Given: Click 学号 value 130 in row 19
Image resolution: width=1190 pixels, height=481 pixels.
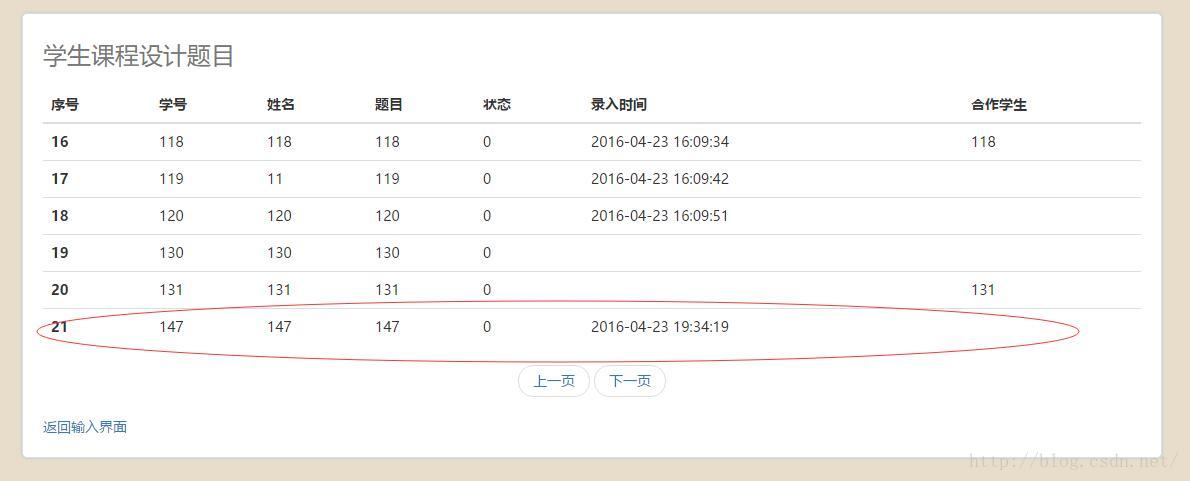Looking at the screenshot, I should pyautogui.click(x=171, y=253).
